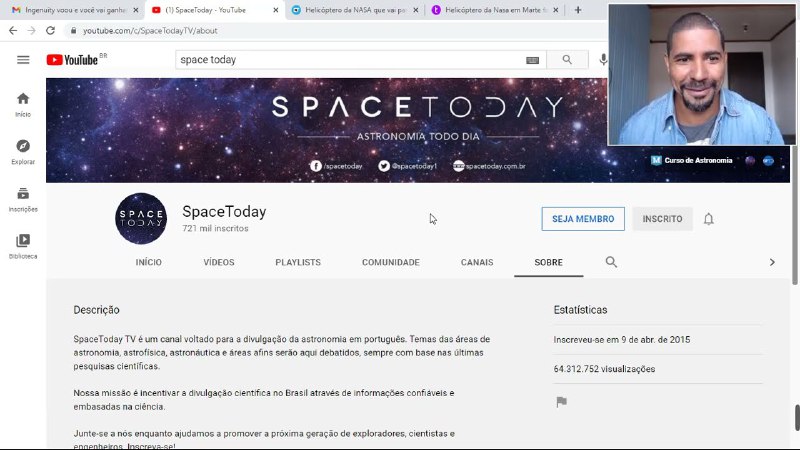This screenshot has width=800, height=450.
Task: Click the 64.312.752 visualizações text
Action: coord(604,369)
